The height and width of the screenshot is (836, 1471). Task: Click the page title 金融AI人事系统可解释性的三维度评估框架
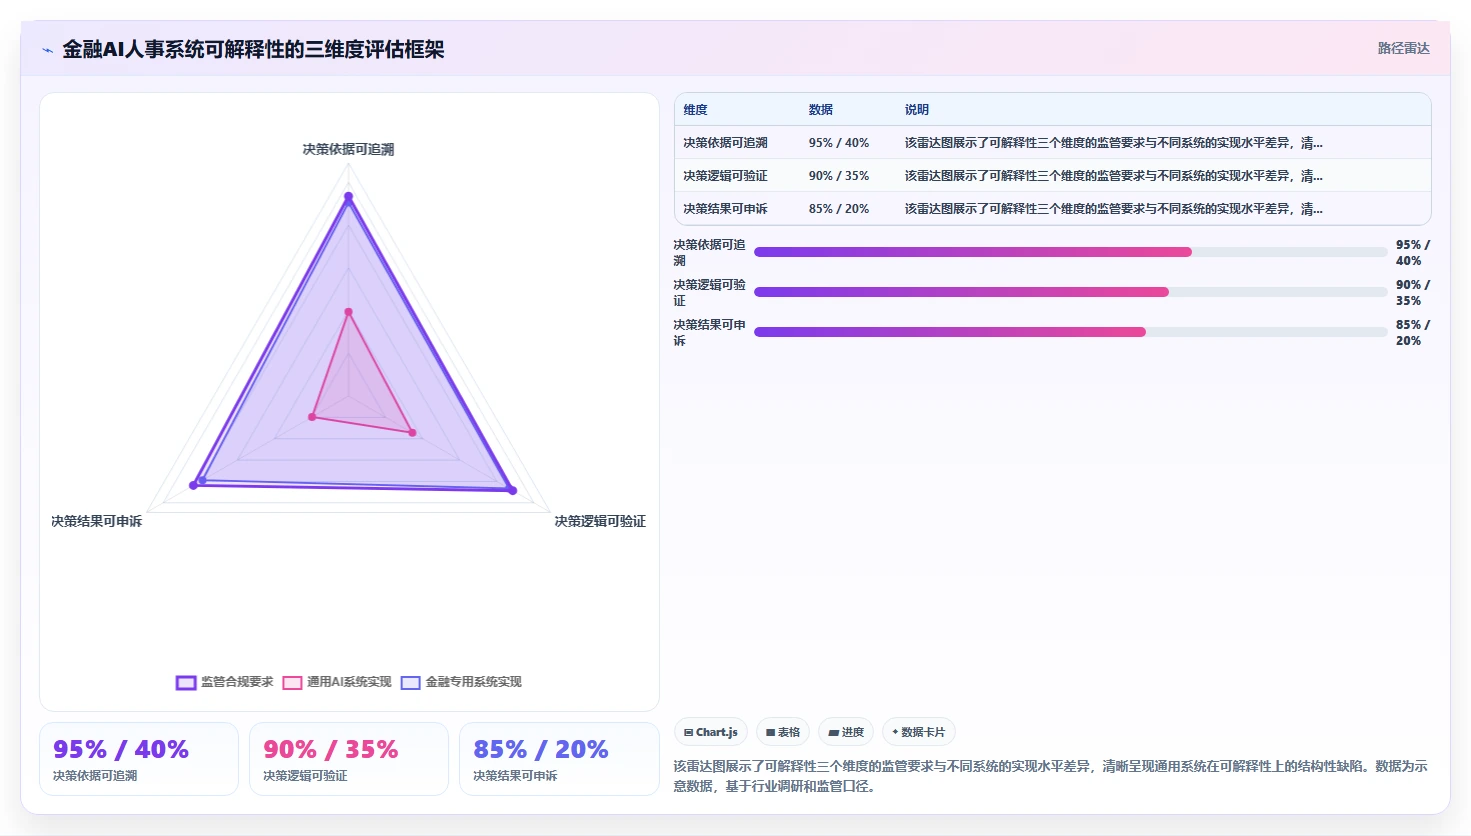pyautogui.click(x=253, y=49)
